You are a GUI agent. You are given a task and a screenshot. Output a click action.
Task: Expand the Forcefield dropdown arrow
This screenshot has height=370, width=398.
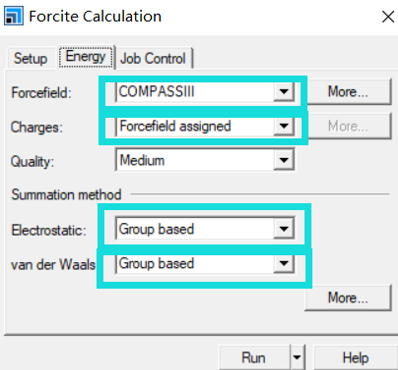[284, 91]
